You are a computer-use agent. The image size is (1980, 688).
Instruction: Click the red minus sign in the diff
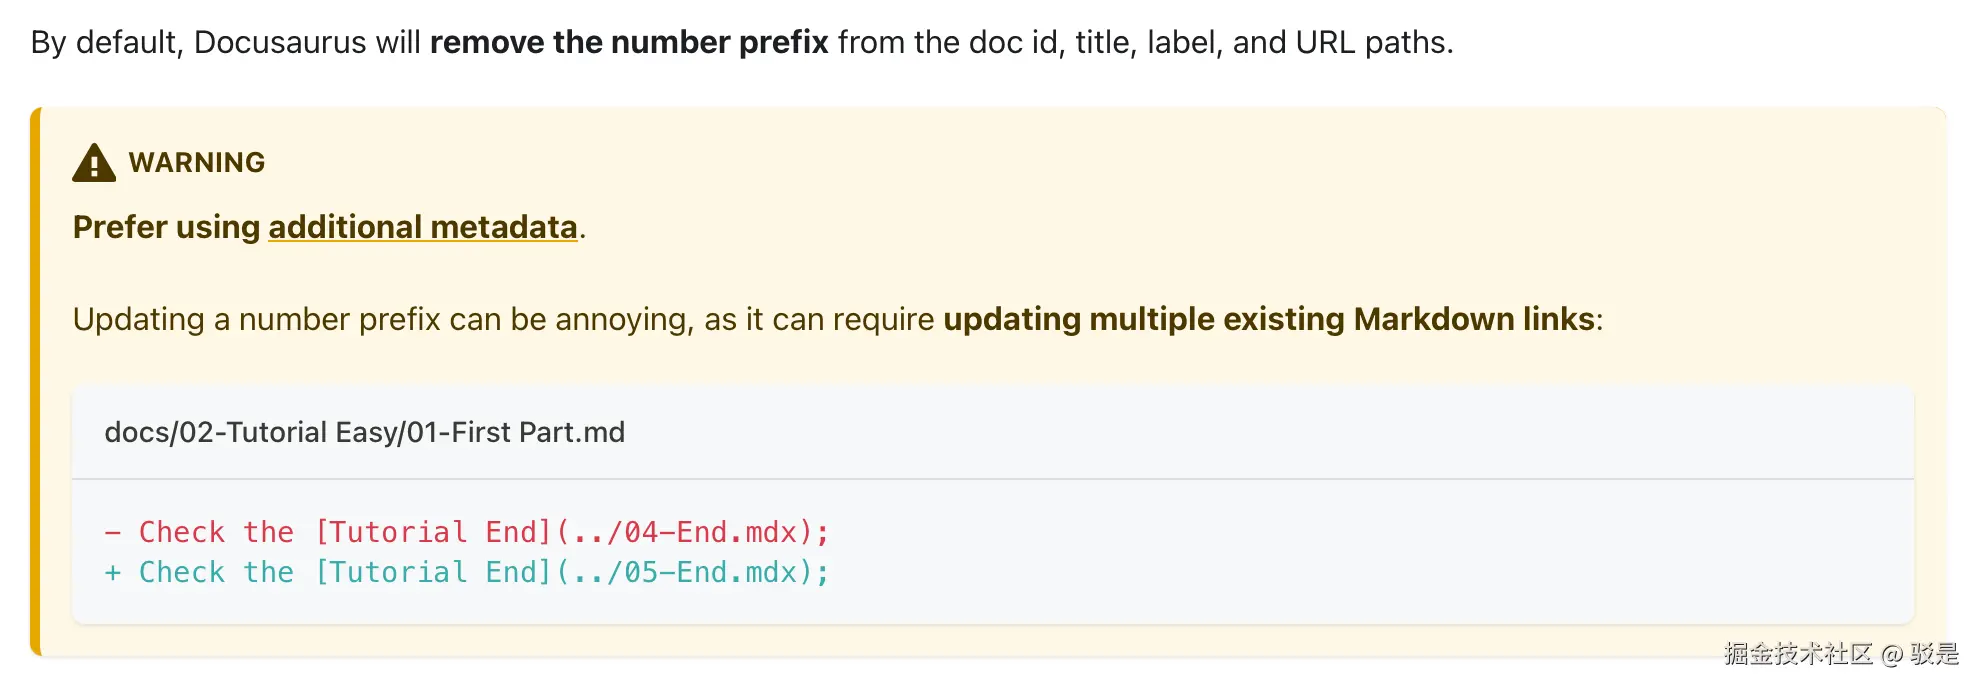tap(113, 532)
